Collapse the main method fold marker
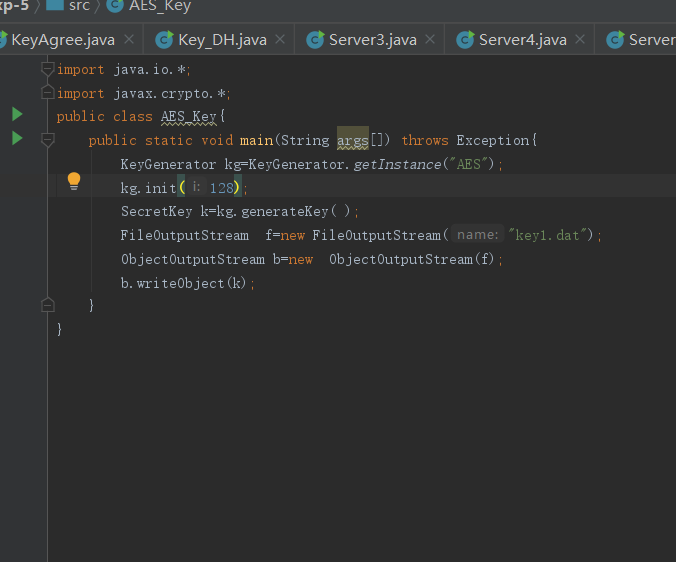The image size is (676, 562). pyautogui.click(x=47, y=139)
